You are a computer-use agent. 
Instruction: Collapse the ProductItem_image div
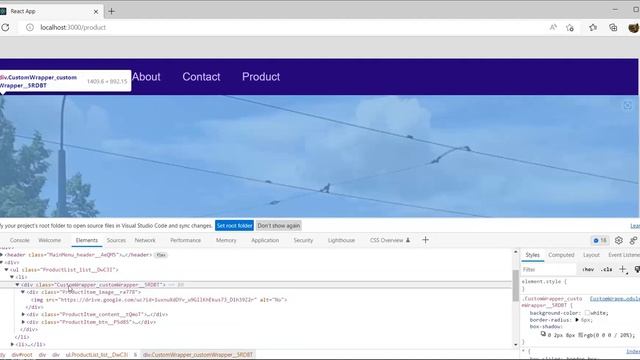click(23, 292)
